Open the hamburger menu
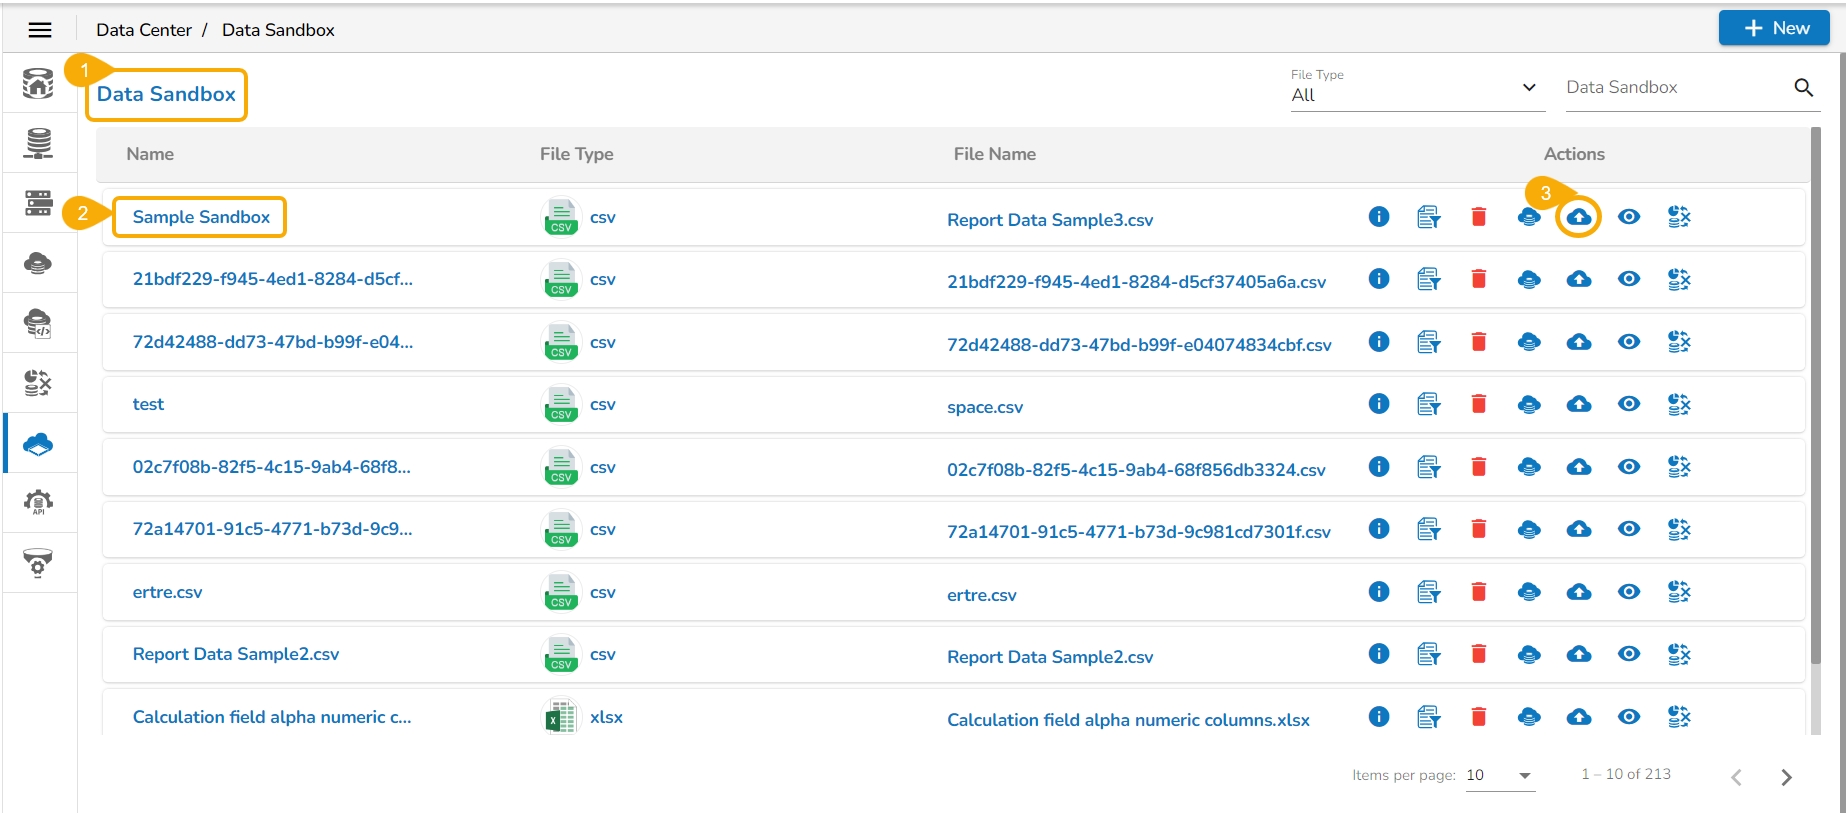Viewport: 1846px width, 813px height. [x=40, y=30]
